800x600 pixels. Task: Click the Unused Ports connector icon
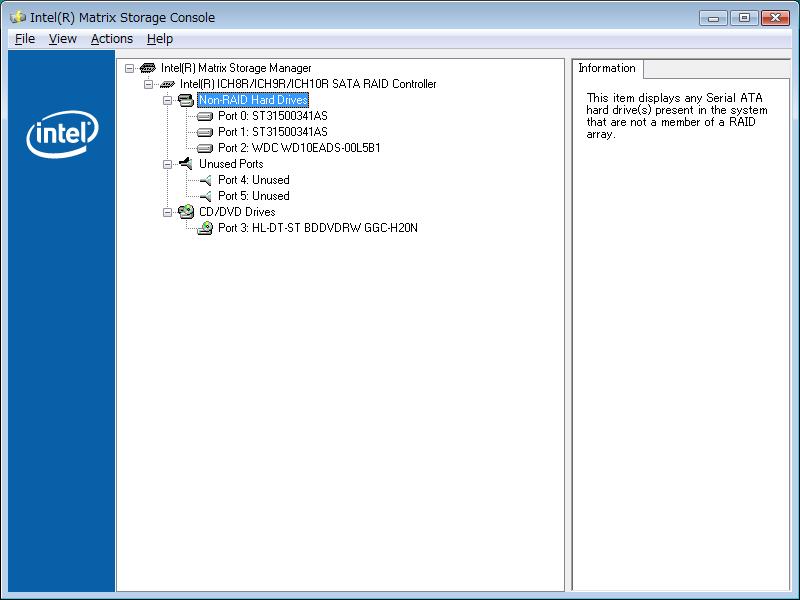[186, 164]
